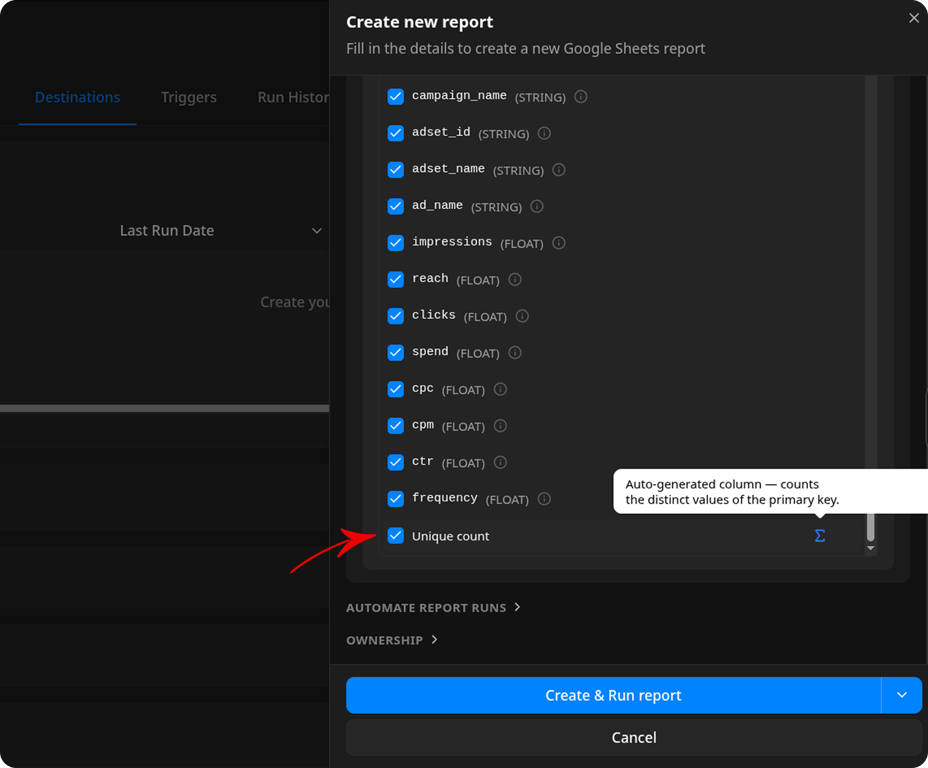Click info icon next to cpc
Viewport: 928px width, 768px height.
(500, 389)
